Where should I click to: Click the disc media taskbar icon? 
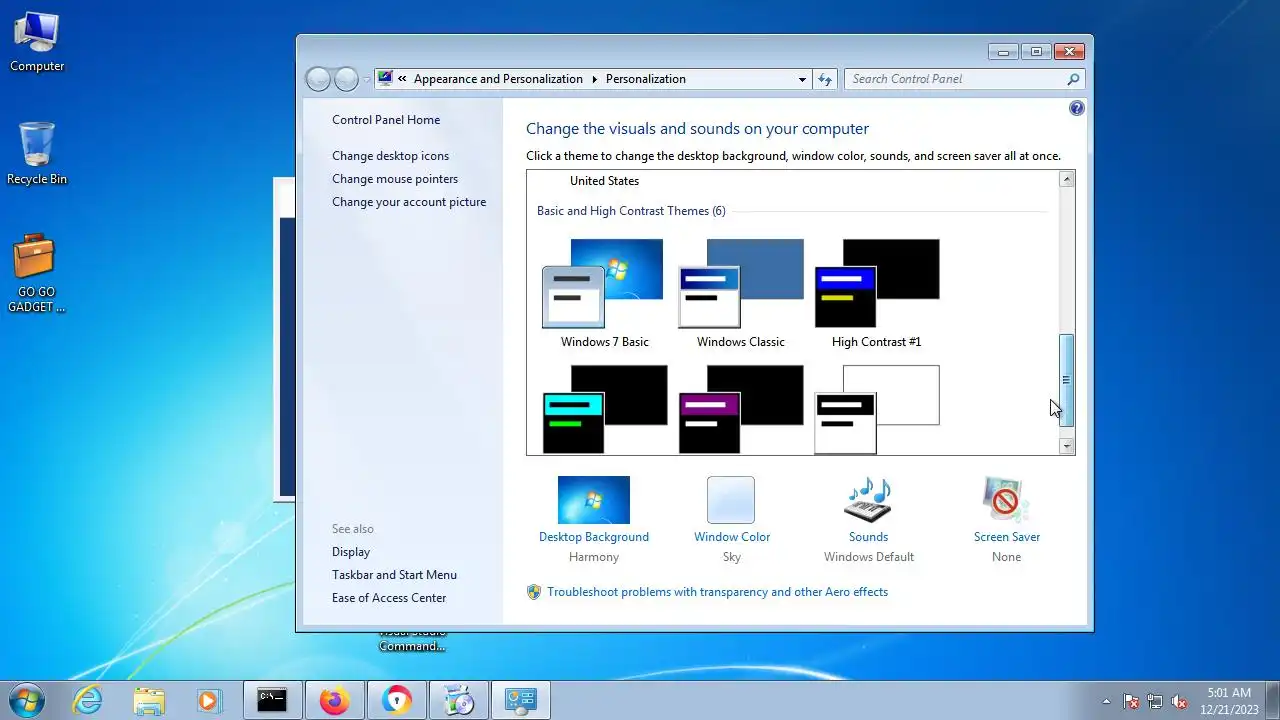(458, 700)
